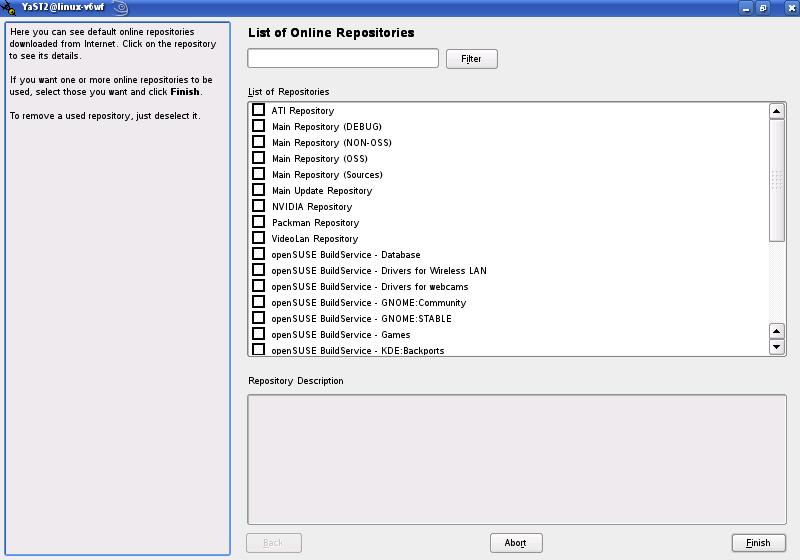This screenshot has width=800, height=560.
Task: Click the repository list scrollbar thumb
Action: click(x=777, y=180)
